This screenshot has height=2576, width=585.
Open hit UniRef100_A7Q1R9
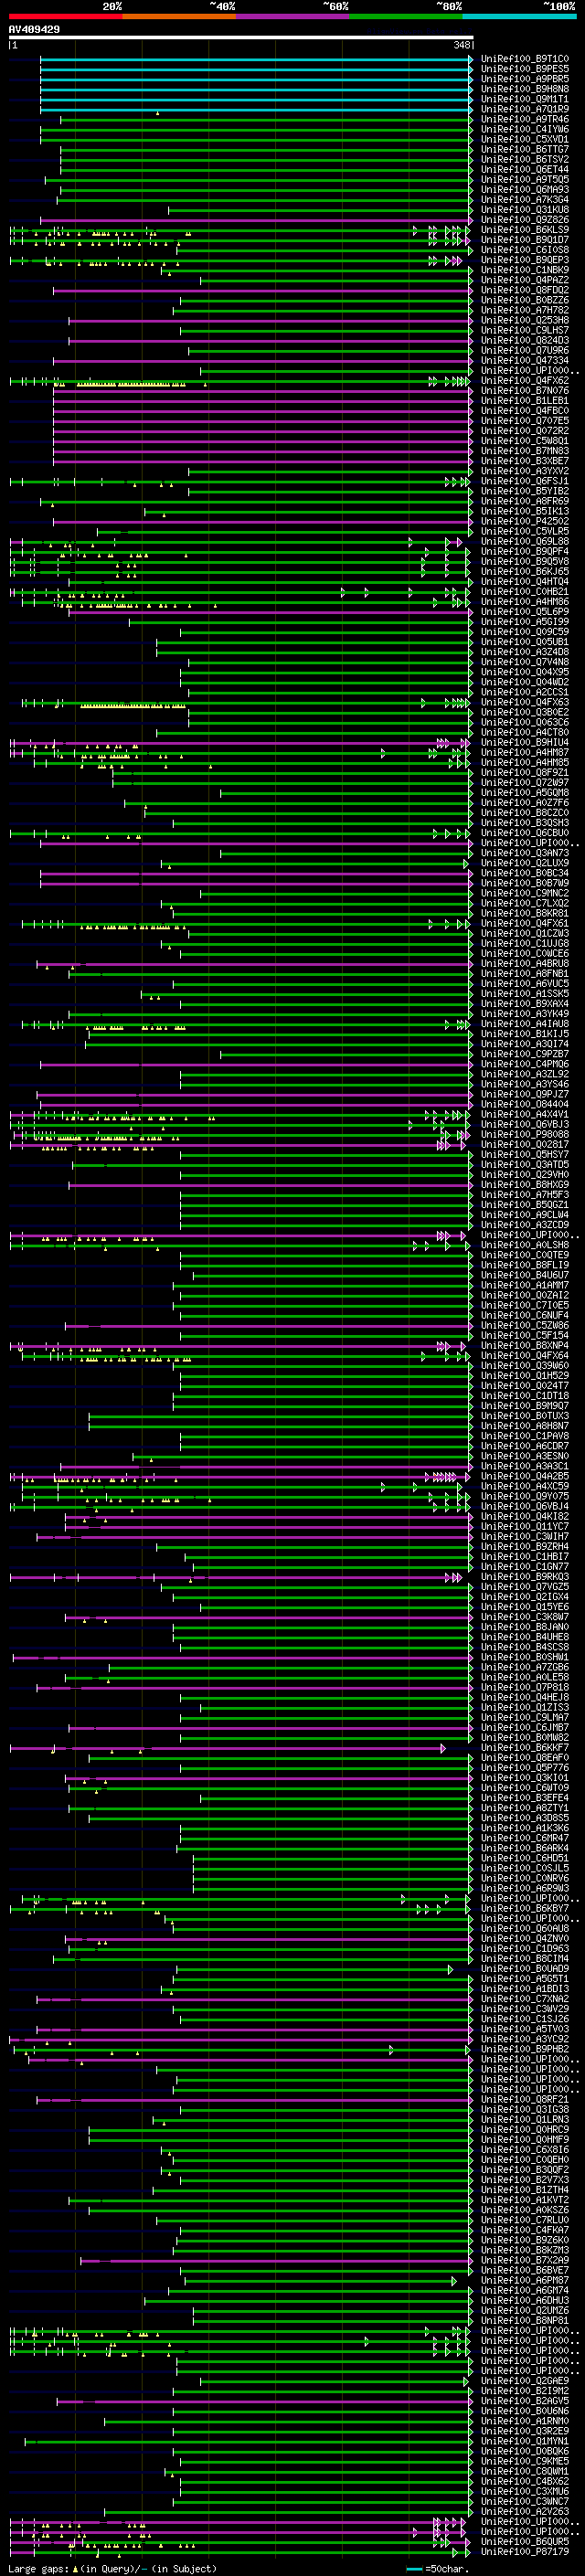point(525,109)
